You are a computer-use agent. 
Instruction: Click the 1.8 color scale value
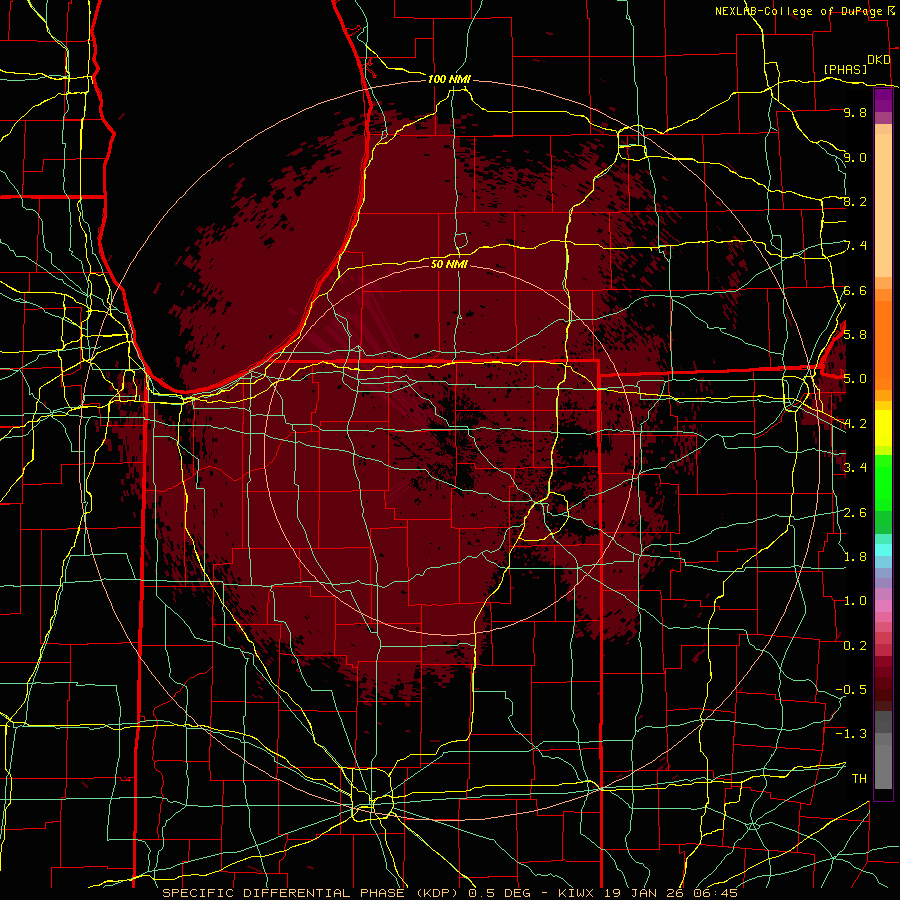coord(855,556)
